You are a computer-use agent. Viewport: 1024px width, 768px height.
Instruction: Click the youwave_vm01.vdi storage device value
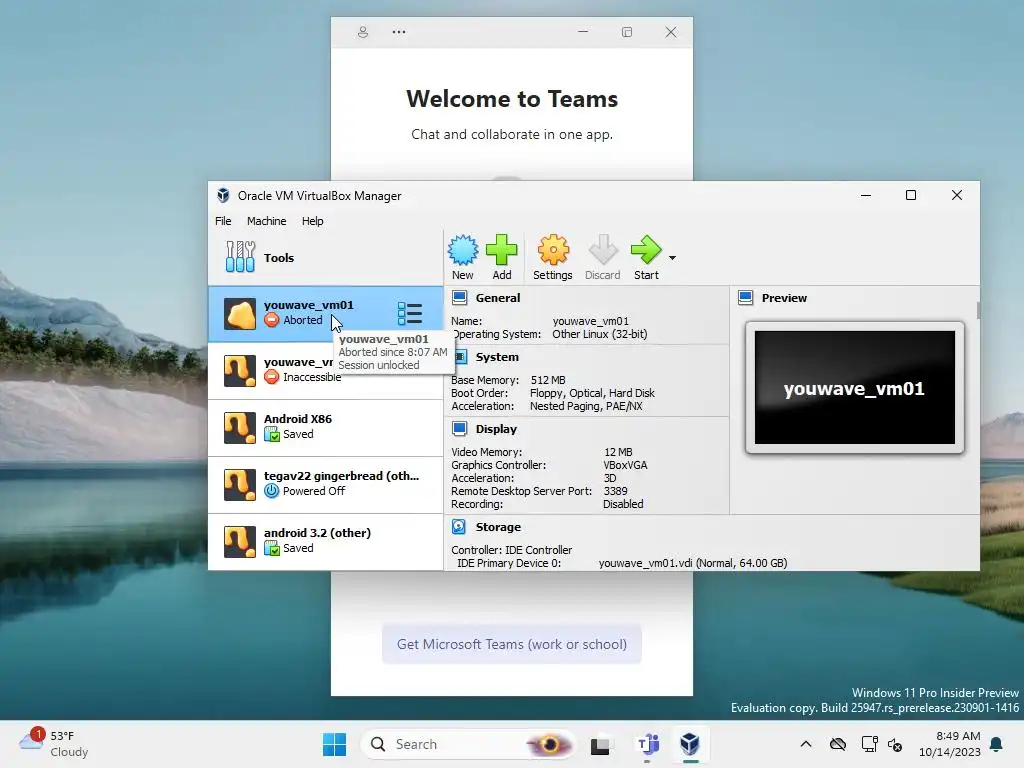tap(693, 563)
